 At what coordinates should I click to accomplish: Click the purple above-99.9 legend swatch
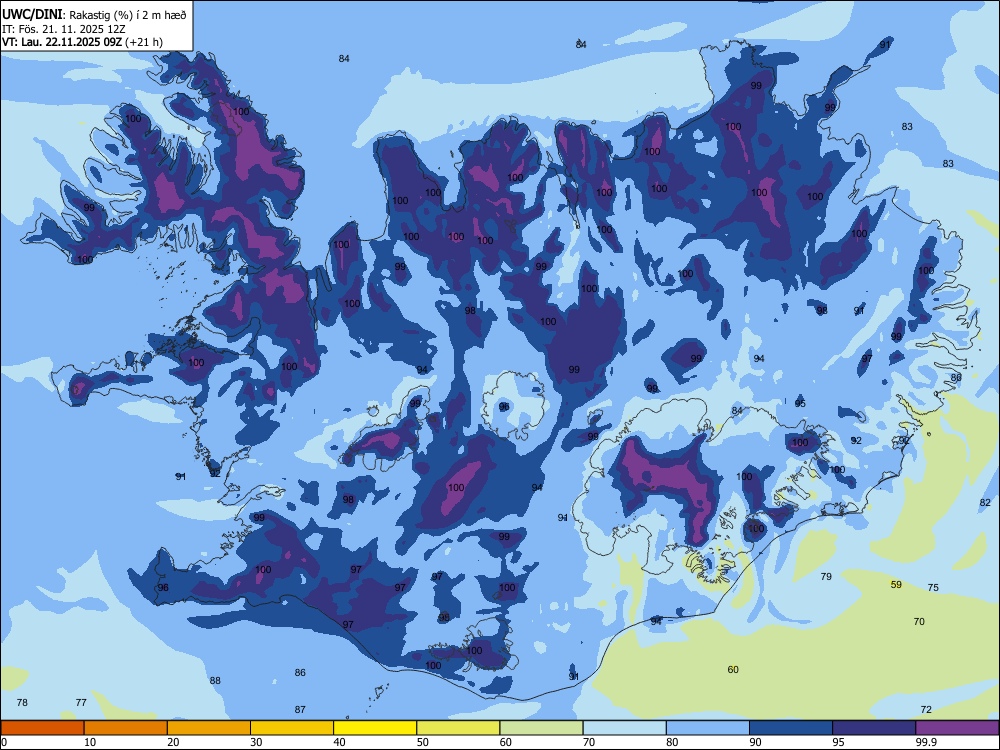click(957, 728)
